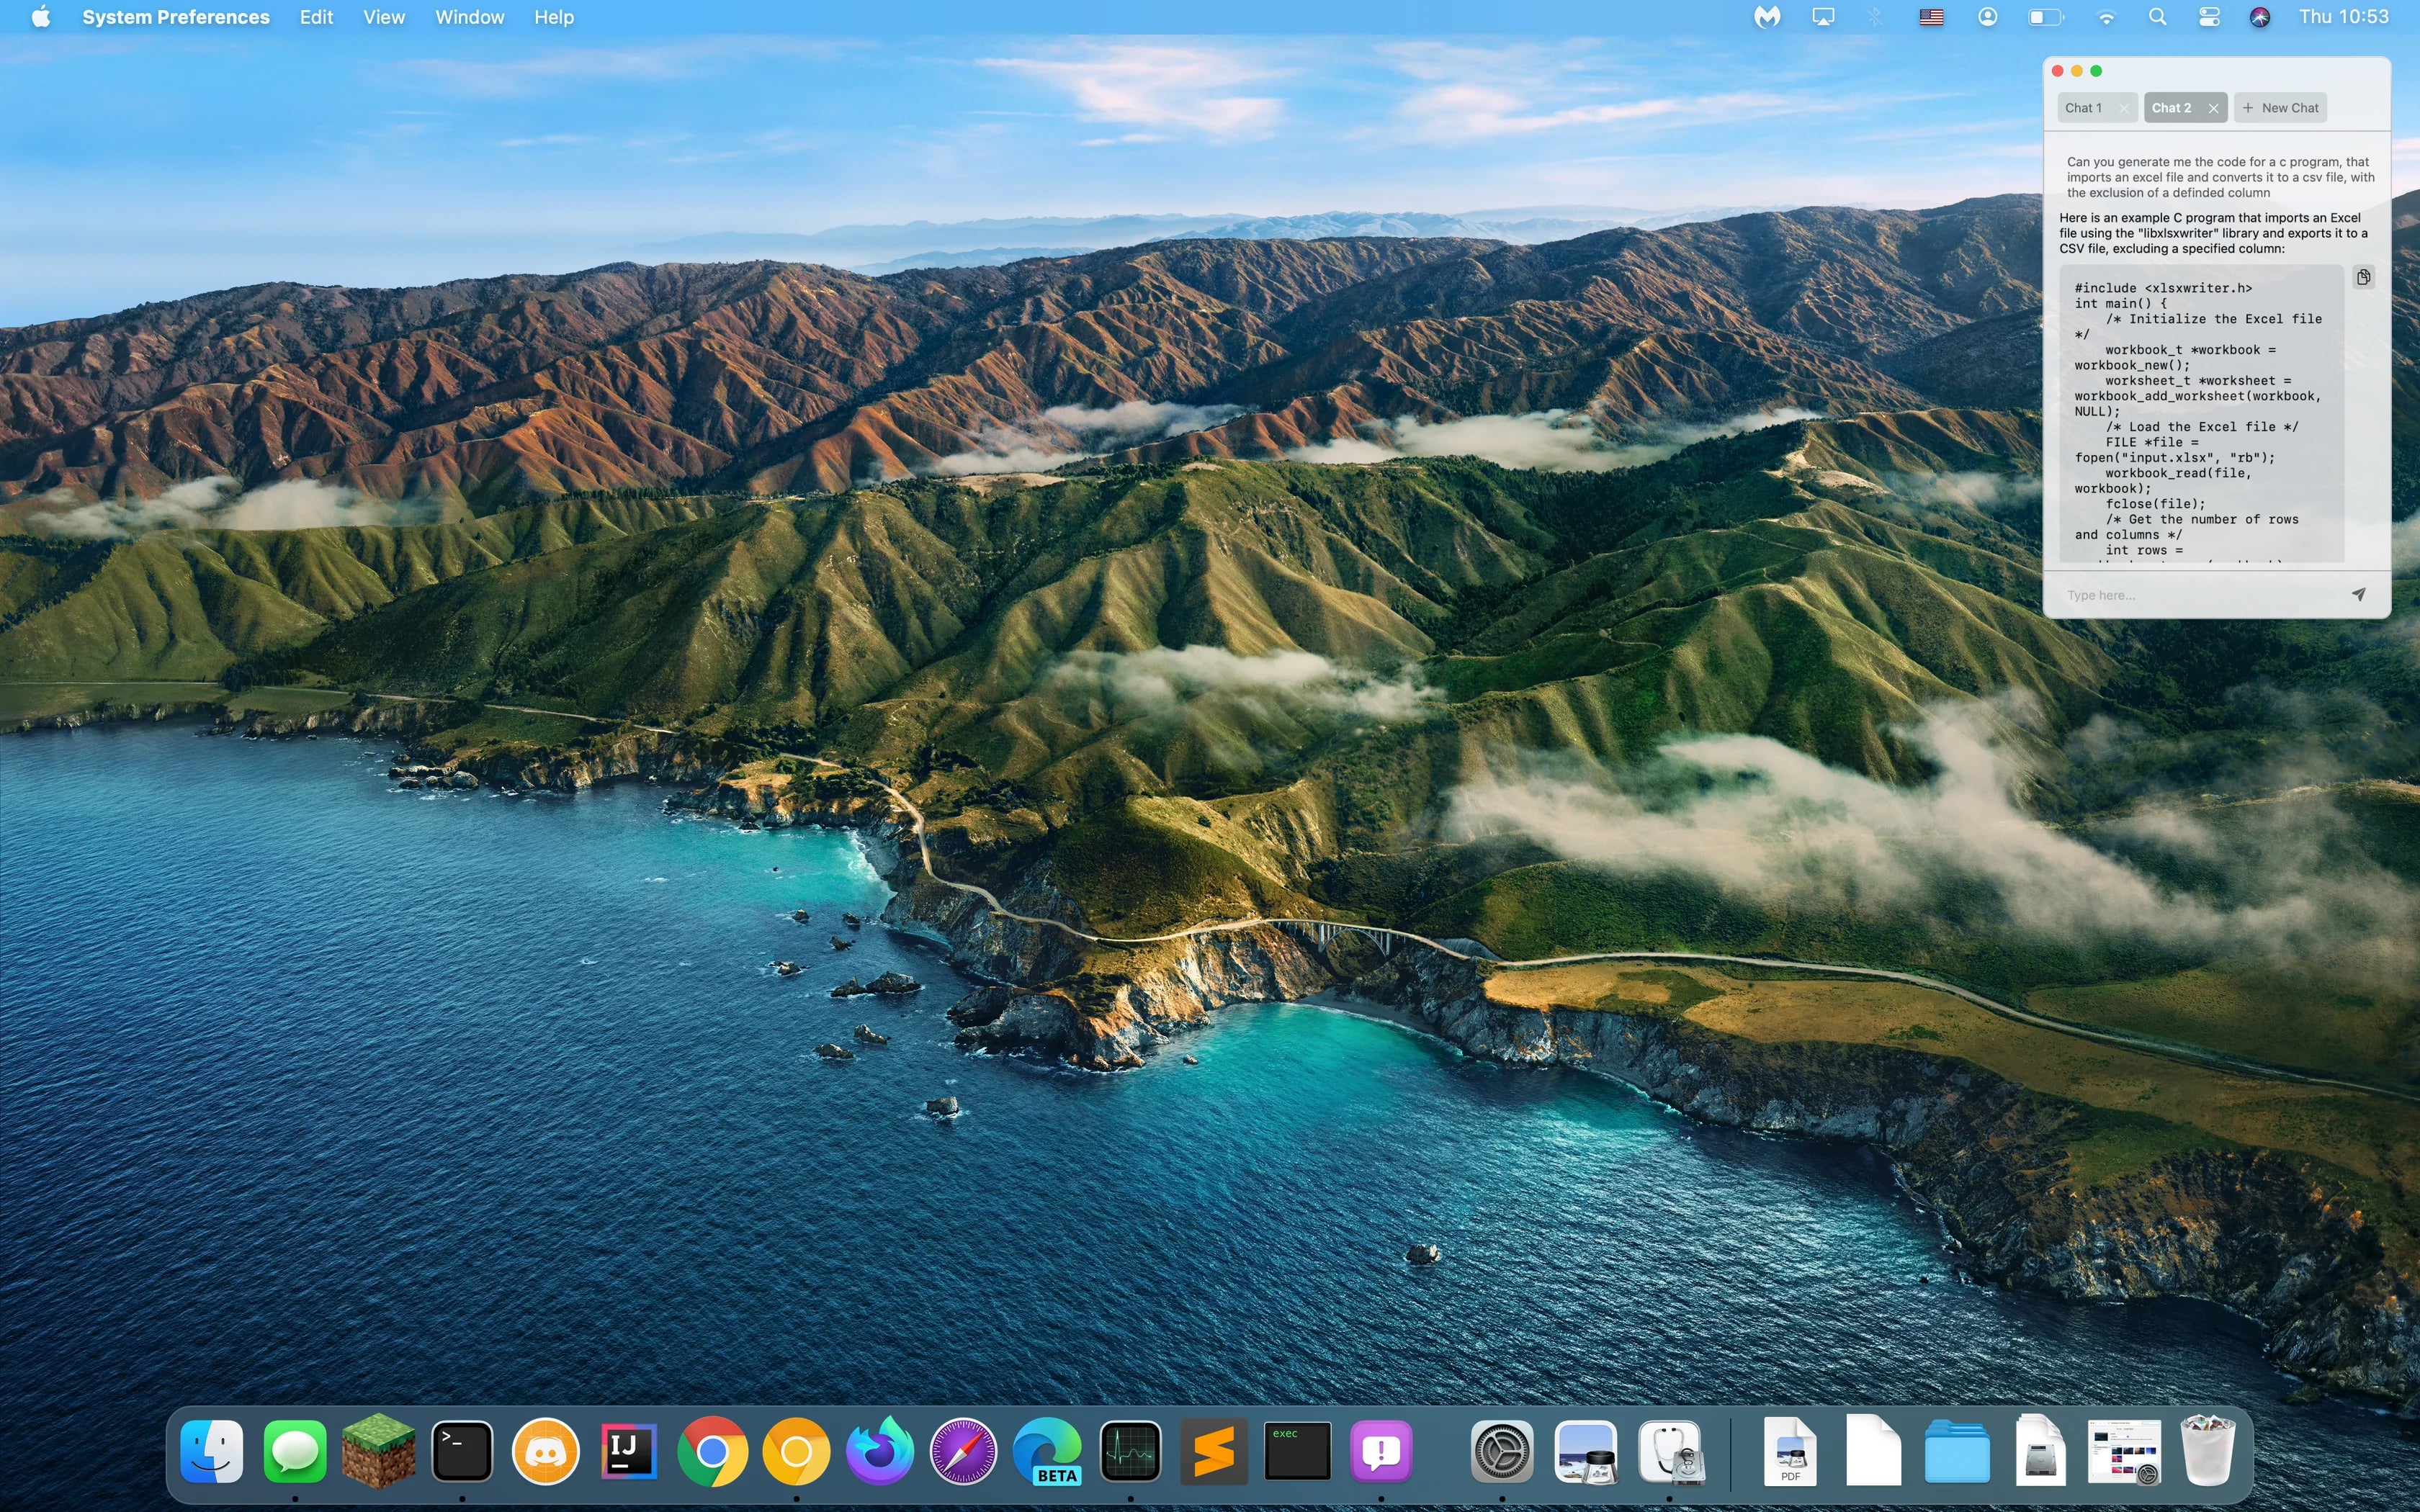The width and height of the screenshot is (2420, 1512).
Task: Open Spotlight search
Action: 2157,17
